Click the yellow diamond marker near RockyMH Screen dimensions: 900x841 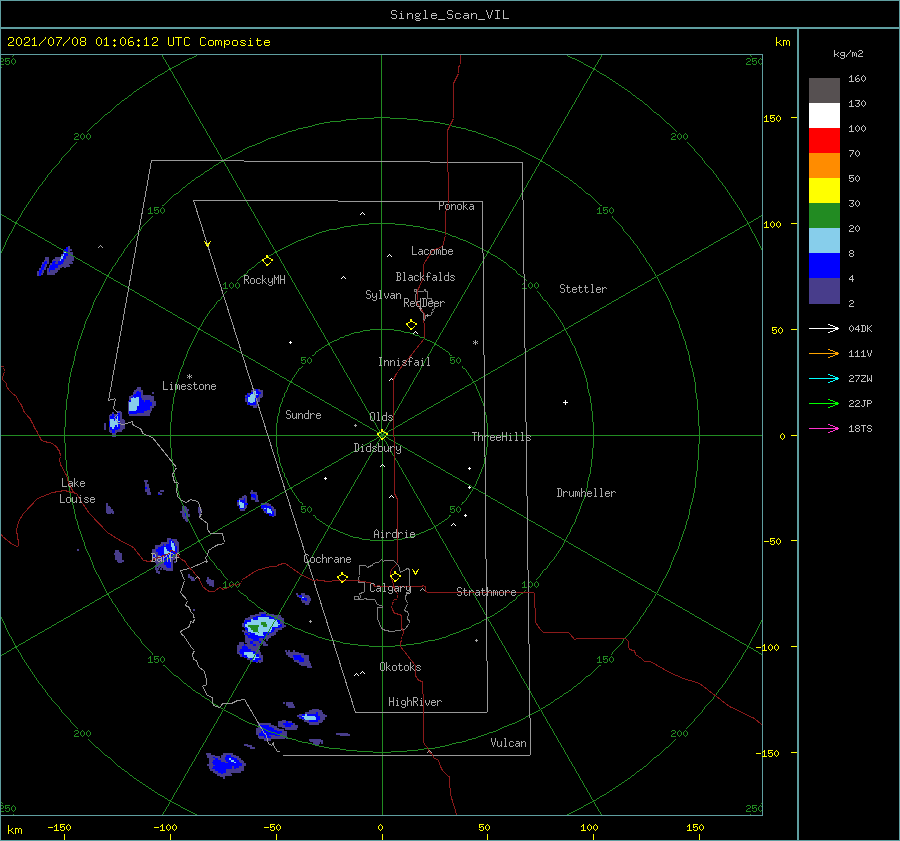(267, 261)
